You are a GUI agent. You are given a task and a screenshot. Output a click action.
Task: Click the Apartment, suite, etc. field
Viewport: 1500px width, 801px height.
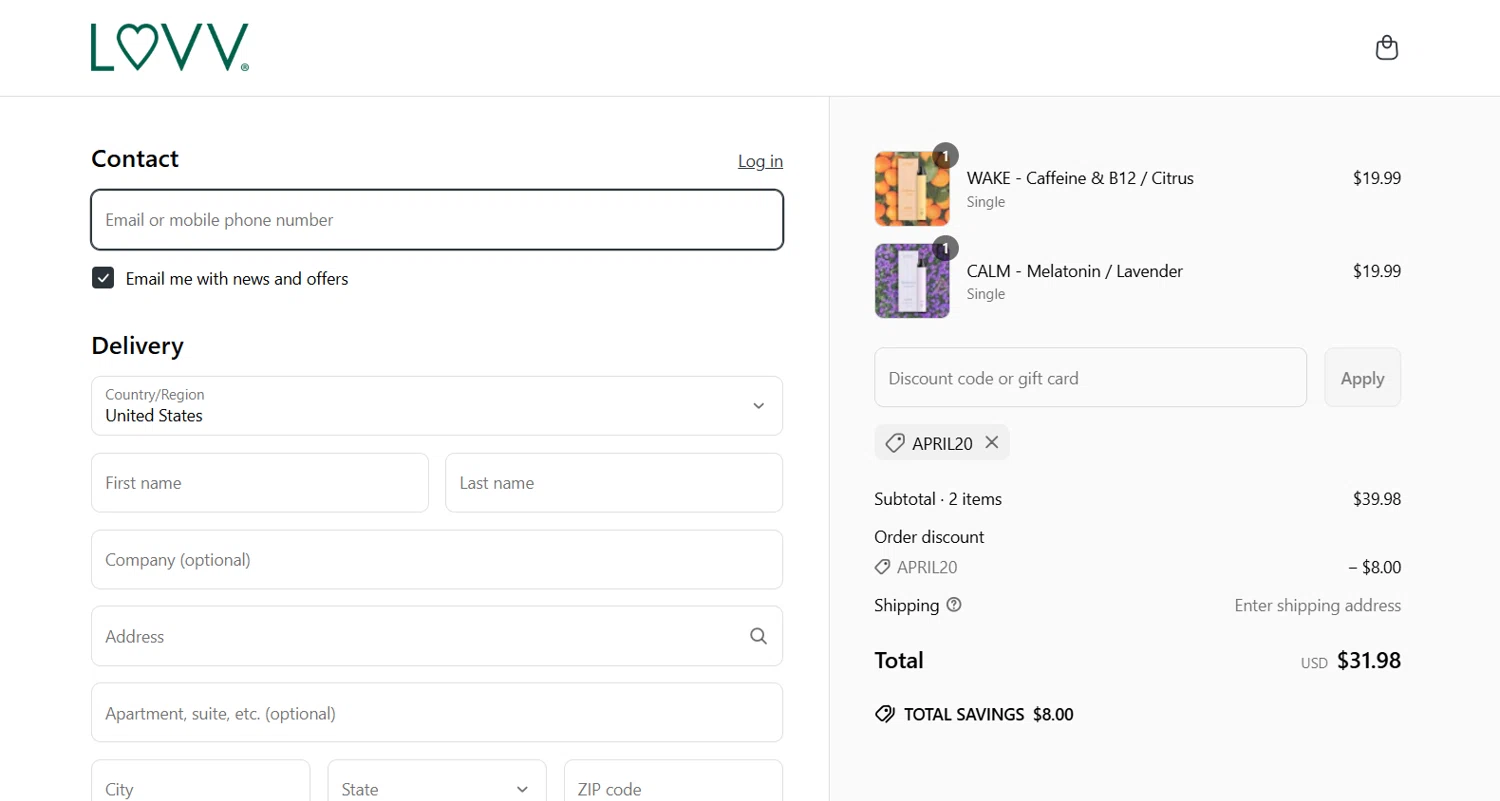437,713
